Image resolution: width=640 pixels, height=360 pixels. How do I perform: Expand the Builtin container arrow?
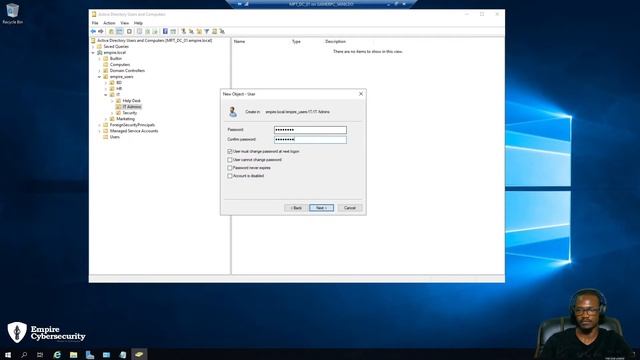(100, 59)
